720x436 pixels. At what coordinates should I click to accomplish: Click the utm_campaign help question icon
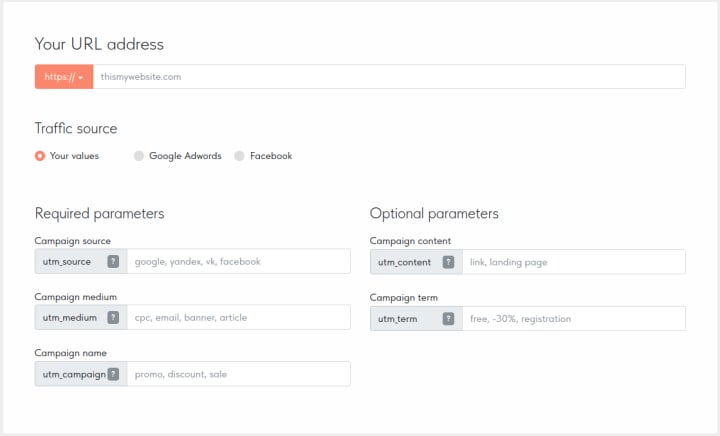tap(113, 374)
